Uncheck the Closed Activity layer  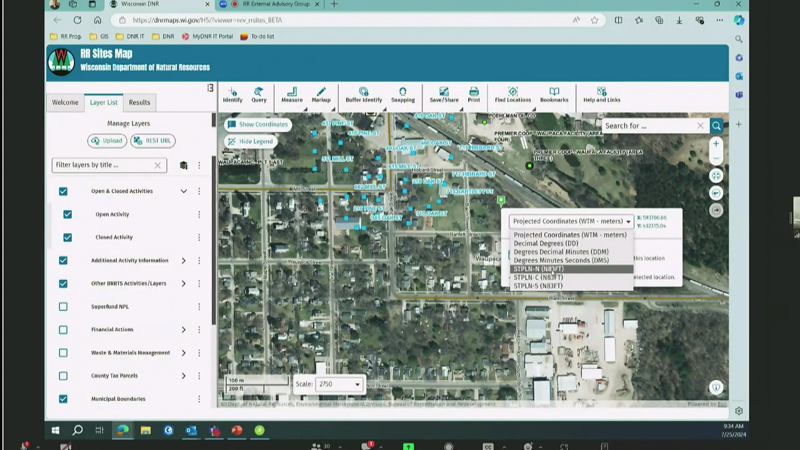point(67,237)
